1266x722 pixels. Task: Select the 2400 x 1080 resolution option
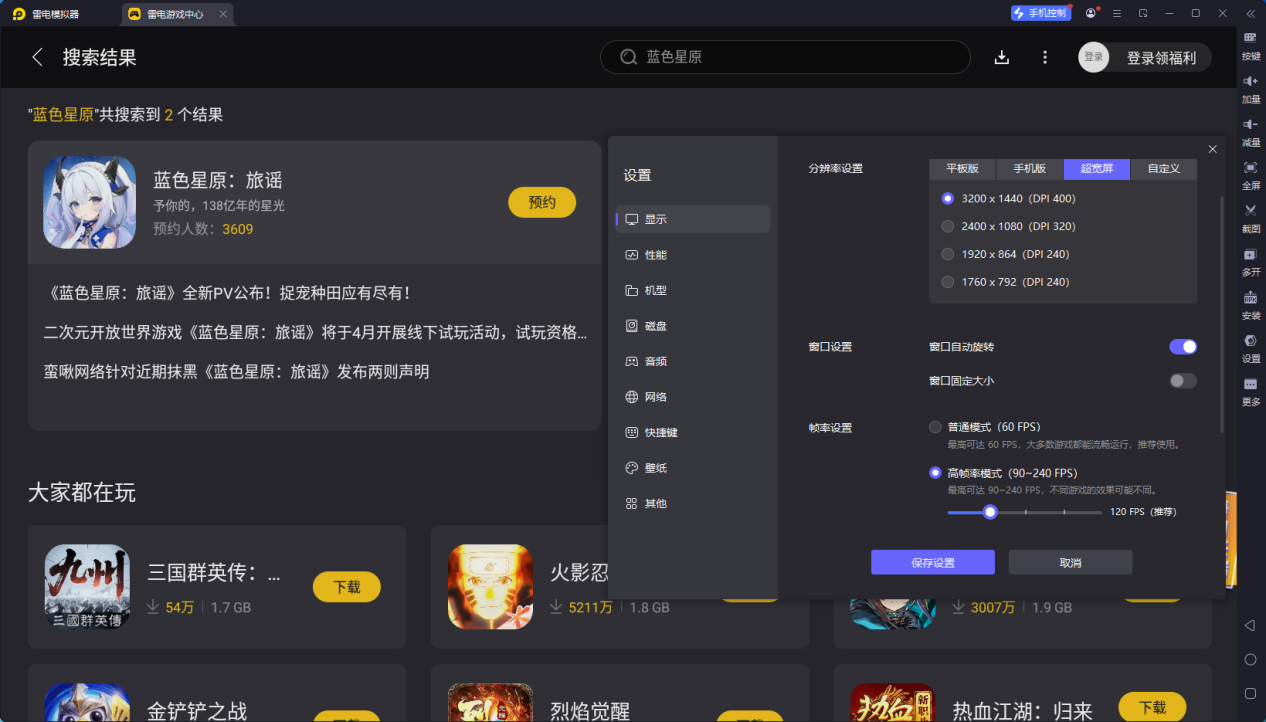[x=948, y=226]
